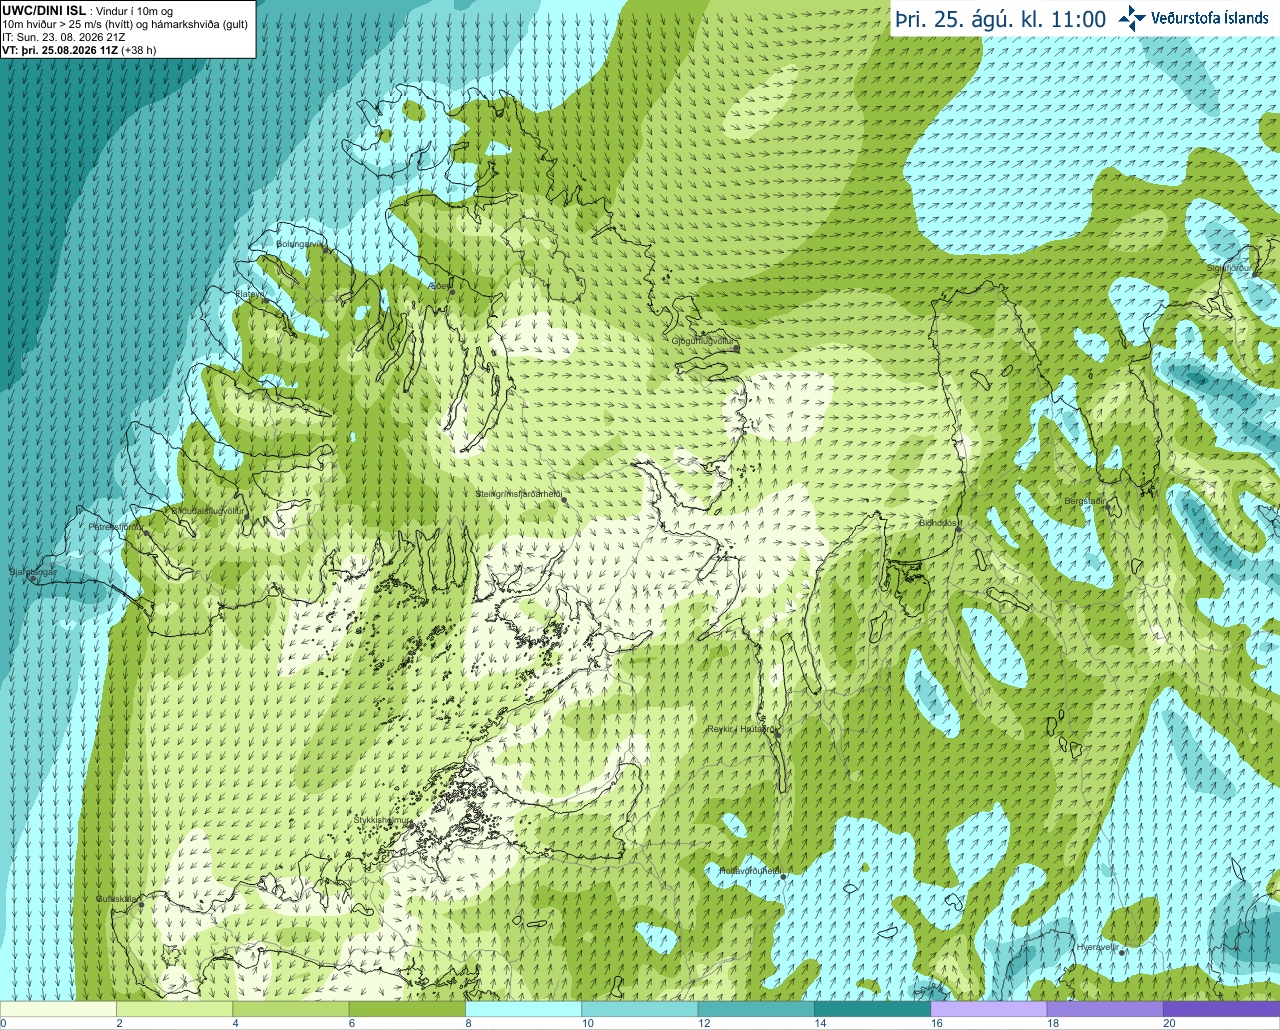Select the Flateyri station marker
This screenshot has width=1280, height=1030.
point(264,301)
